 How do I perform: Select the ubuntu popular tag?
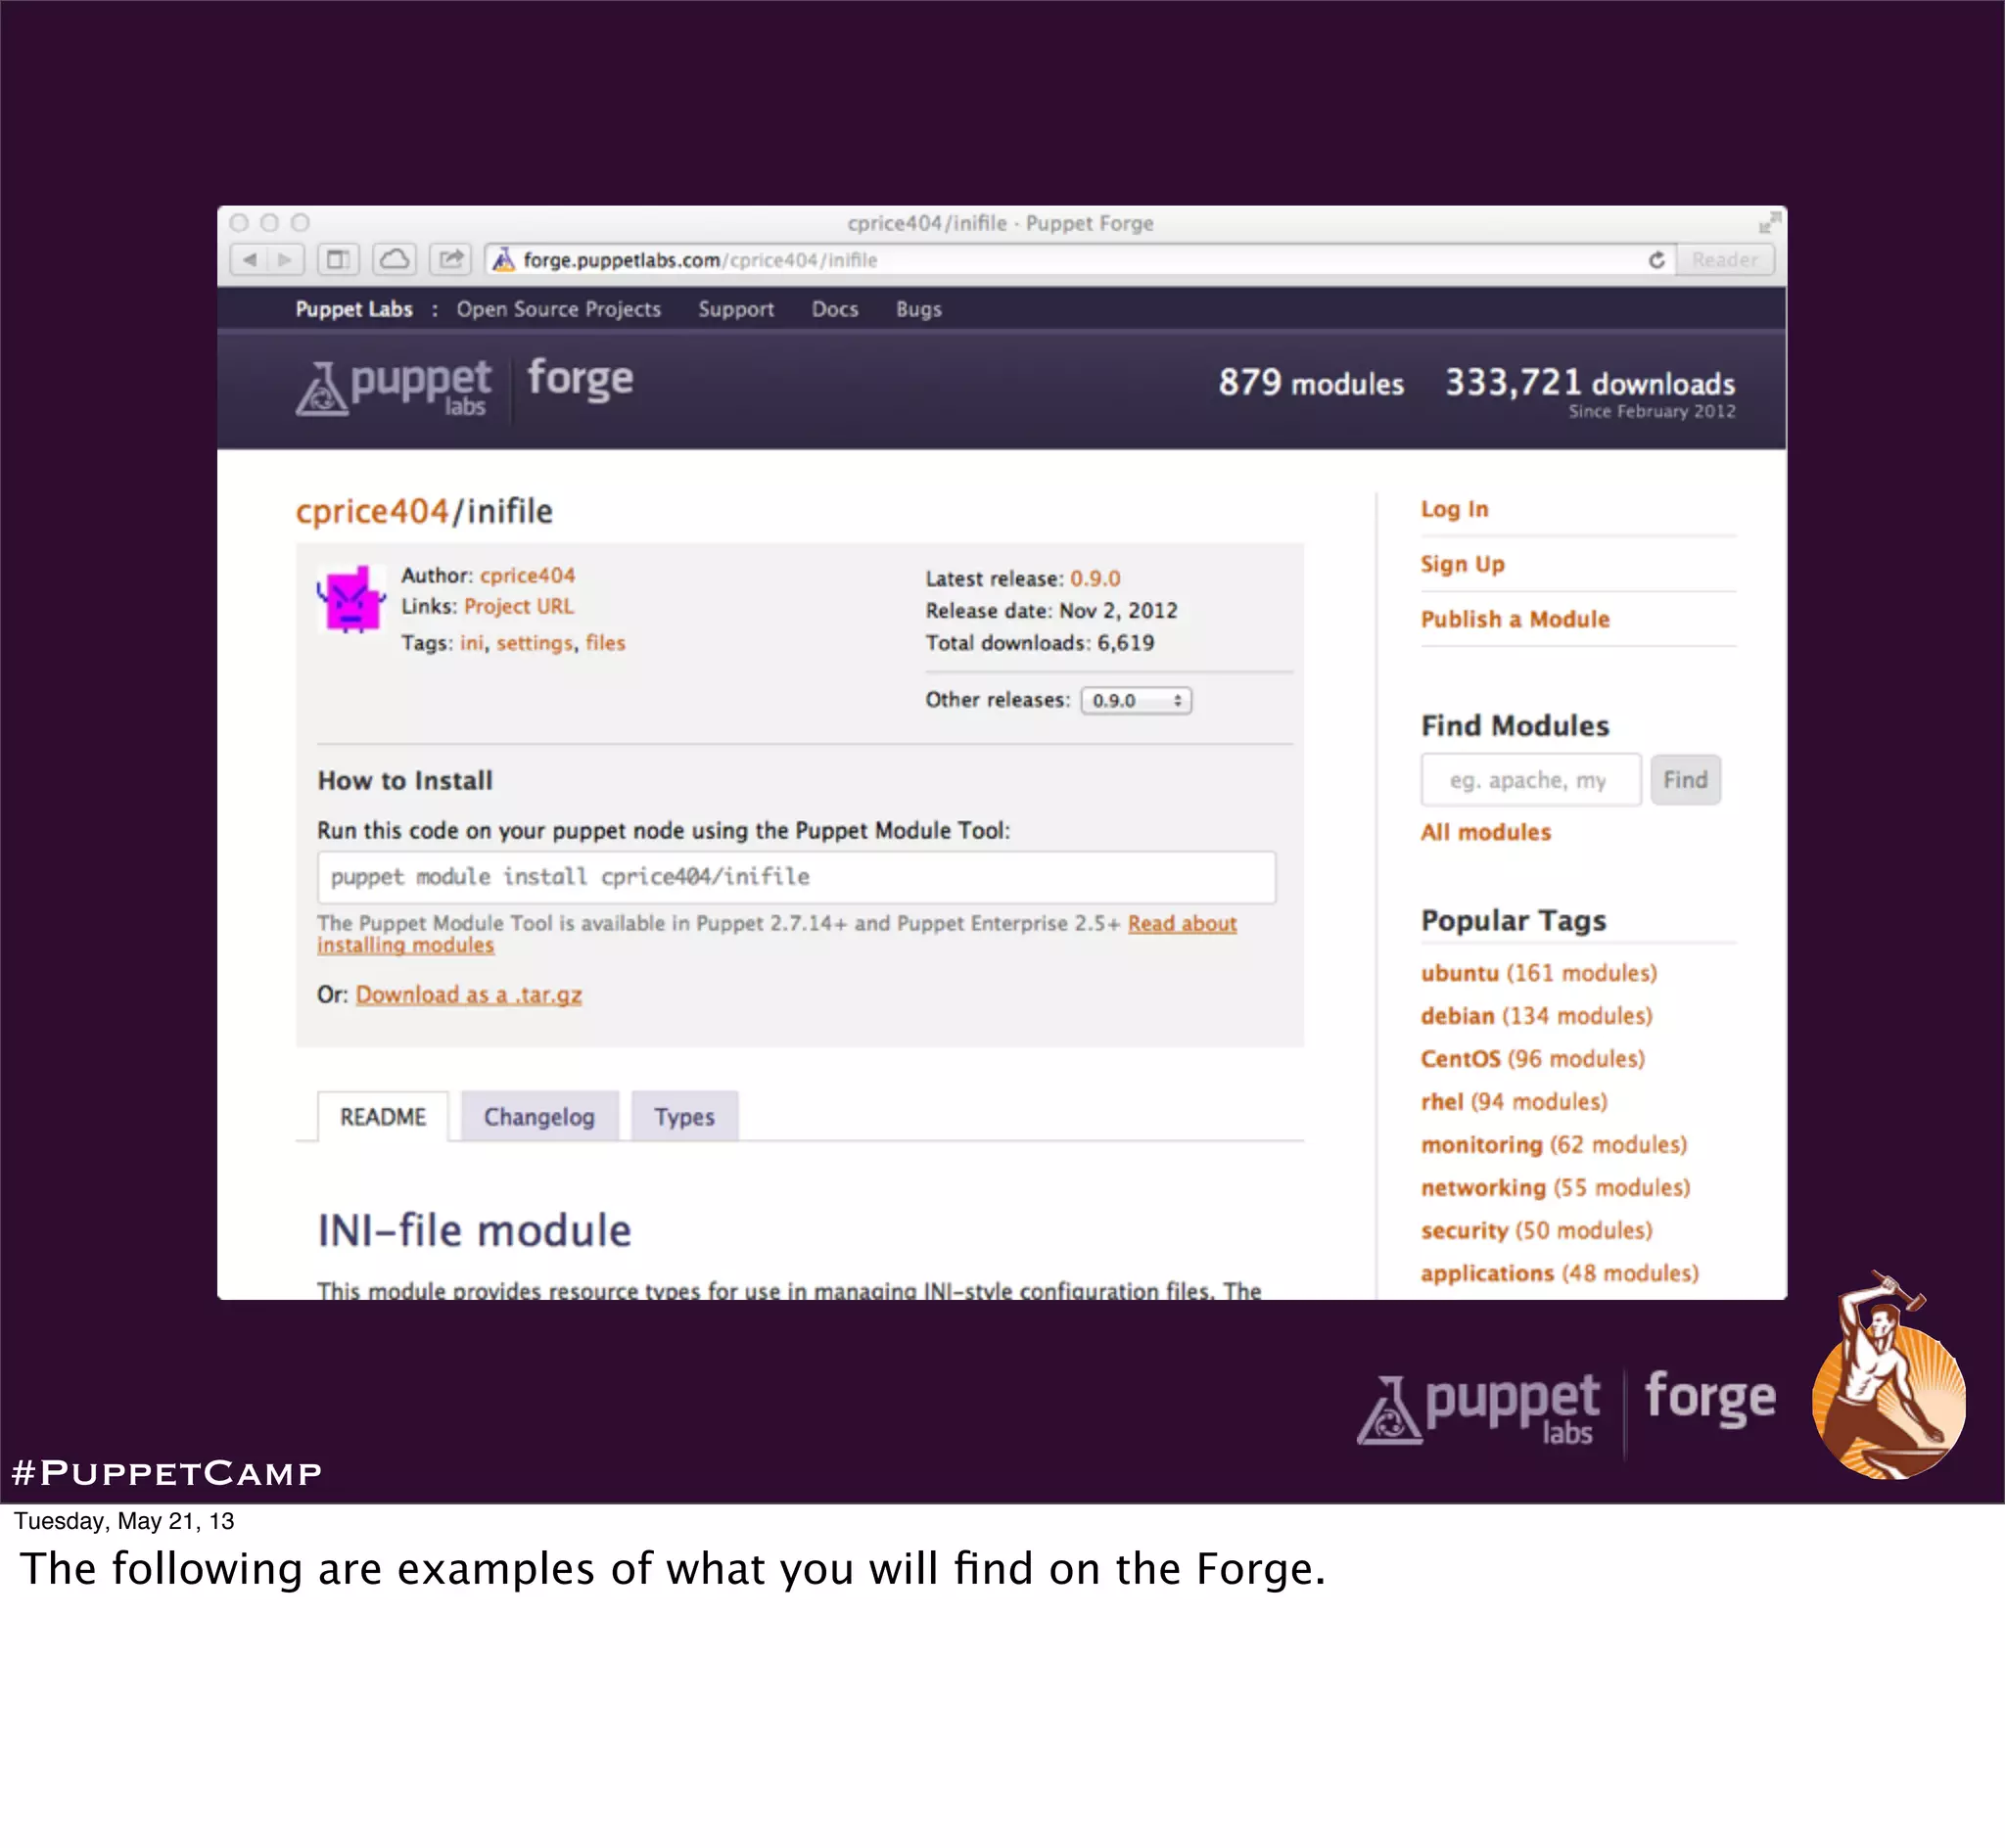coord(1459,973)
